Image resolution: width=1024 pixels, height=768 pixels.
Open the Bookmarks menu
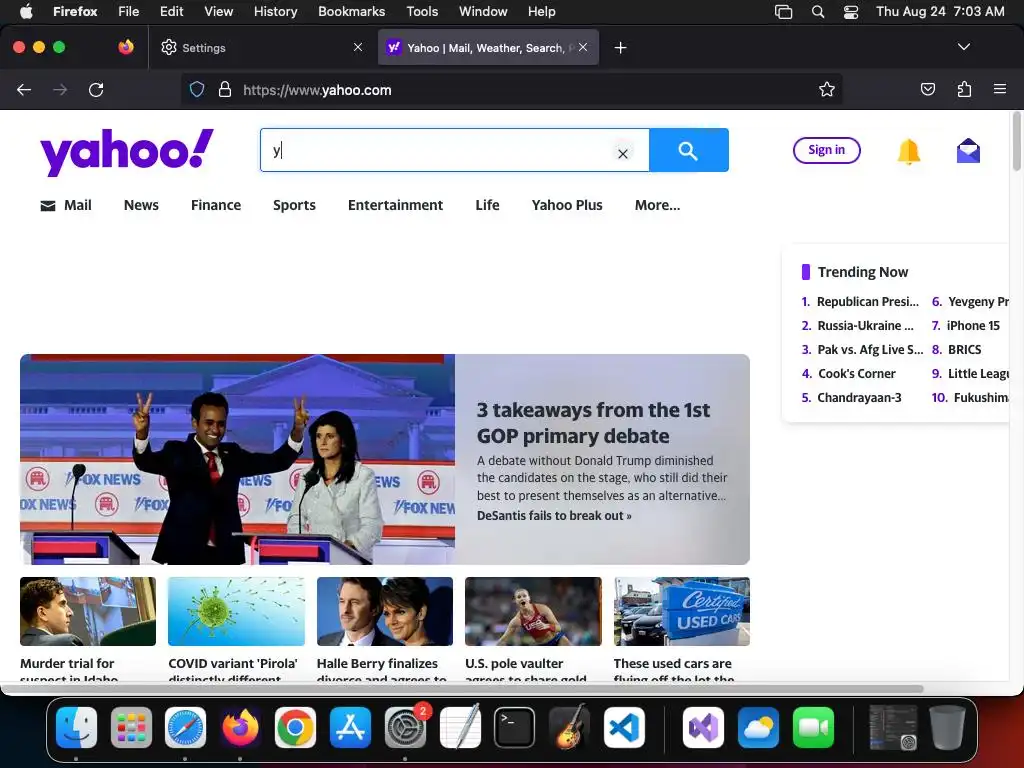351,12
